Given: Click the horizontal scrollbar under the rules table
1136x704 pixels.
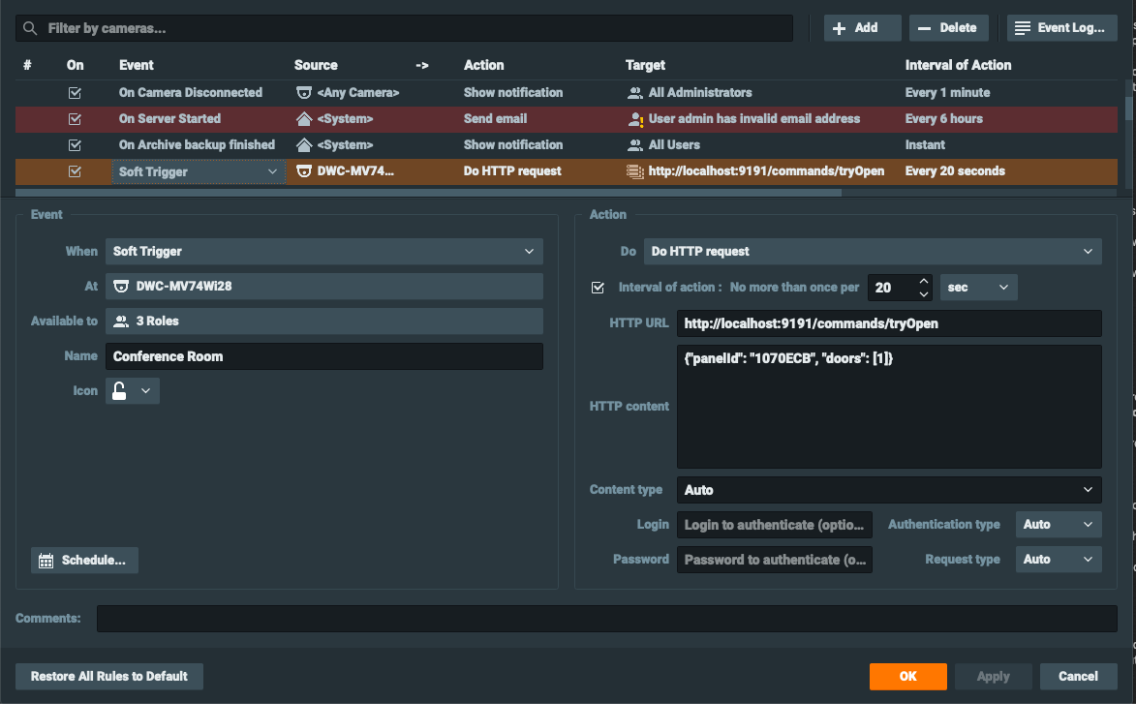Looking at the screenshot, I should (428, 193).
